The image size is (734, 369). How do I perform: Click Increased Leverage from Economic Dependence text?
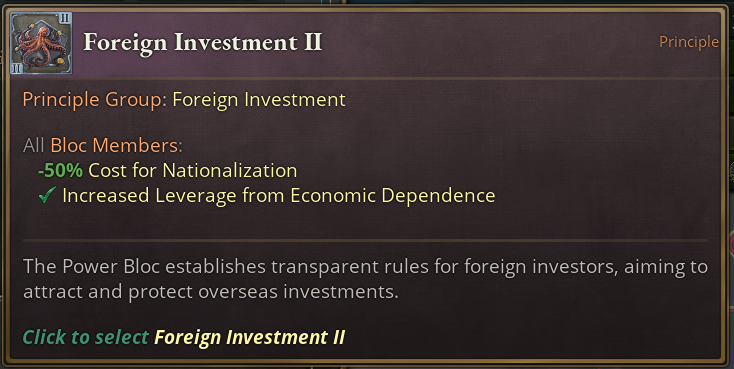point(279,195)
